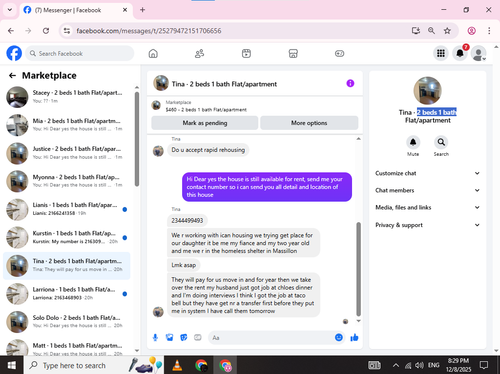Go back using the Marketplace back arrow

tap(12, 76)
